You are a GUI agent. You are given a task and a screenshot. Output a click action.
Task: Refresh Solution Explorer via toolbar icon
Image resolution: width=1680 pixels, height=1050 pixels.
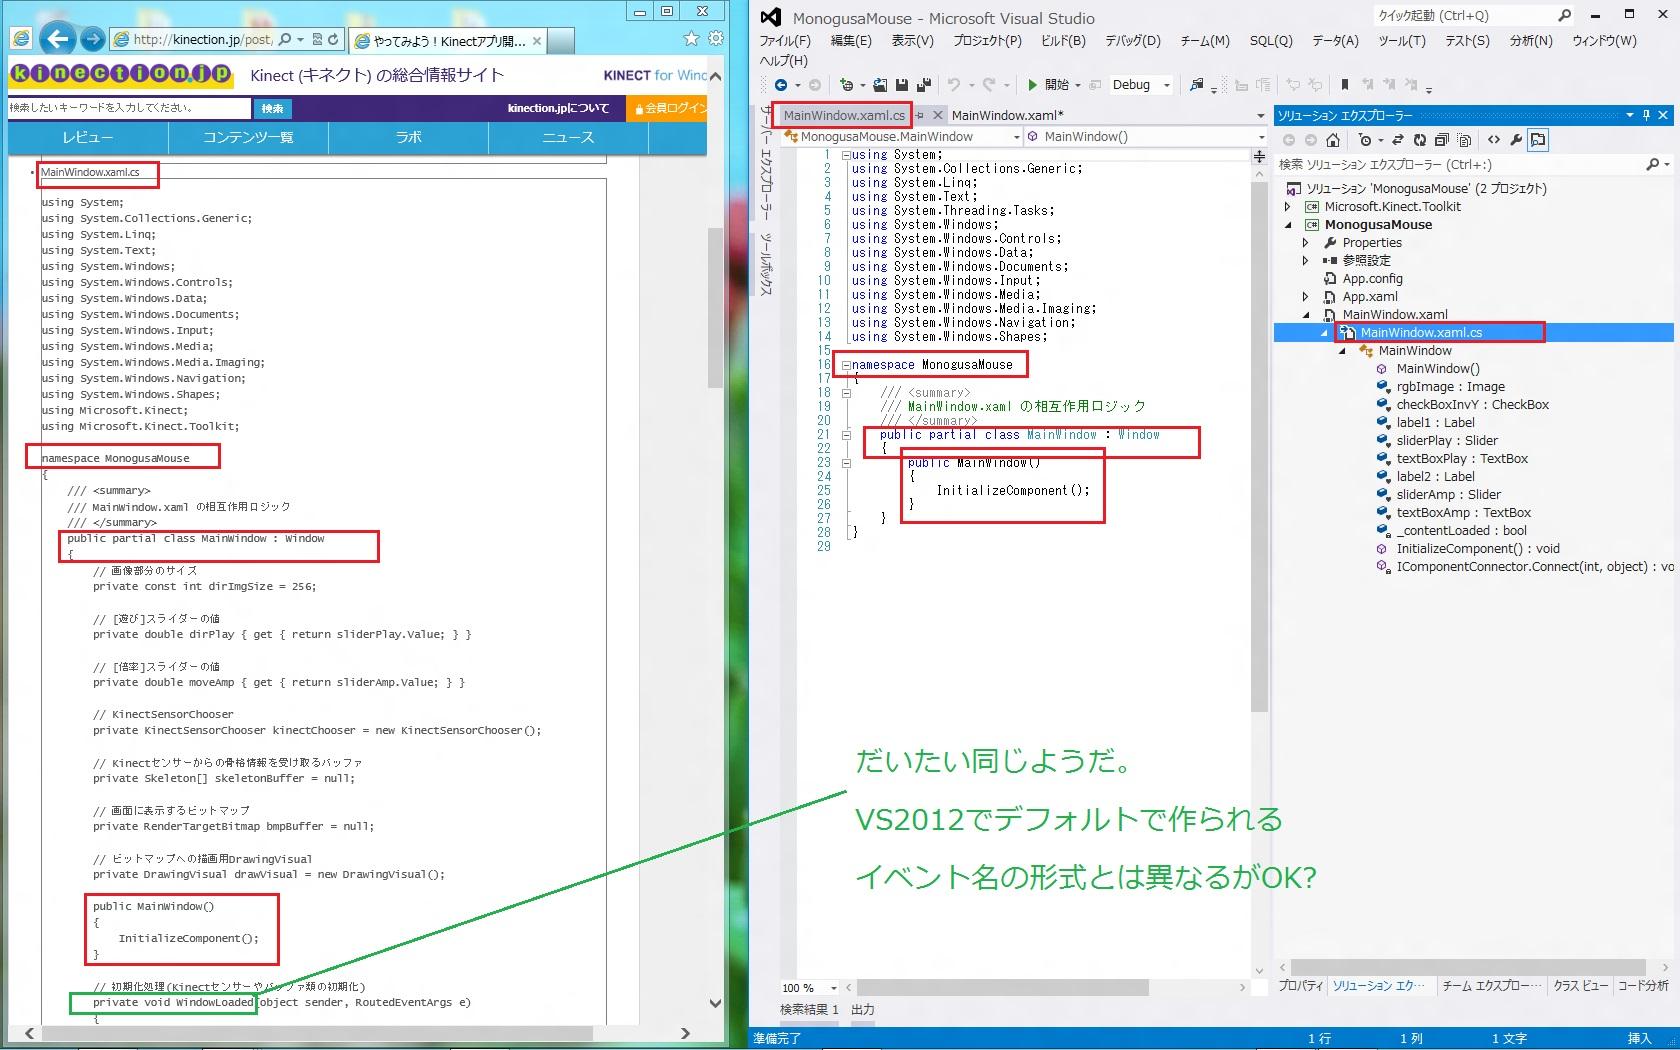tap(1419, 140)
